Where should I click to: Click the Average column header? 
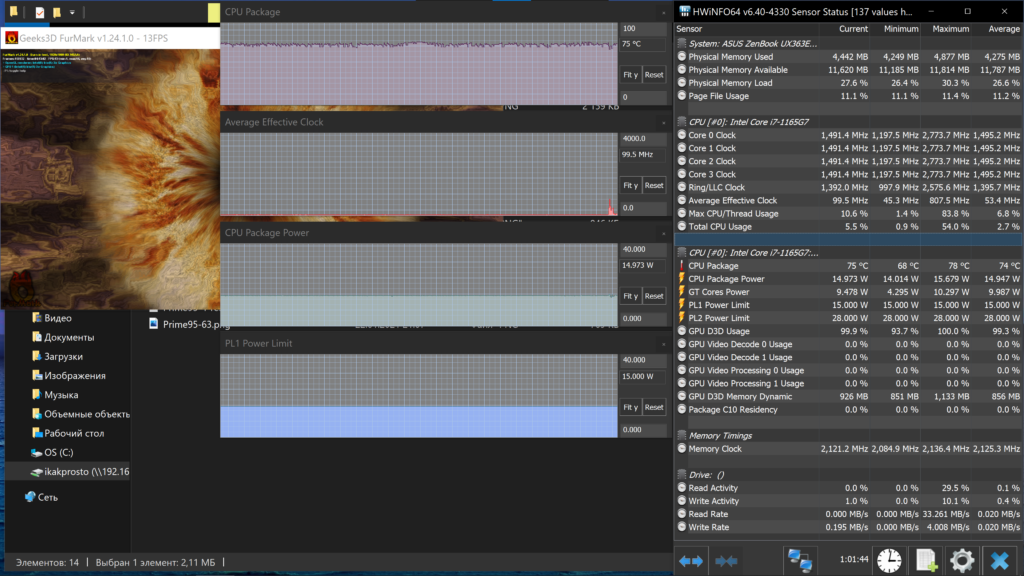1003,29
